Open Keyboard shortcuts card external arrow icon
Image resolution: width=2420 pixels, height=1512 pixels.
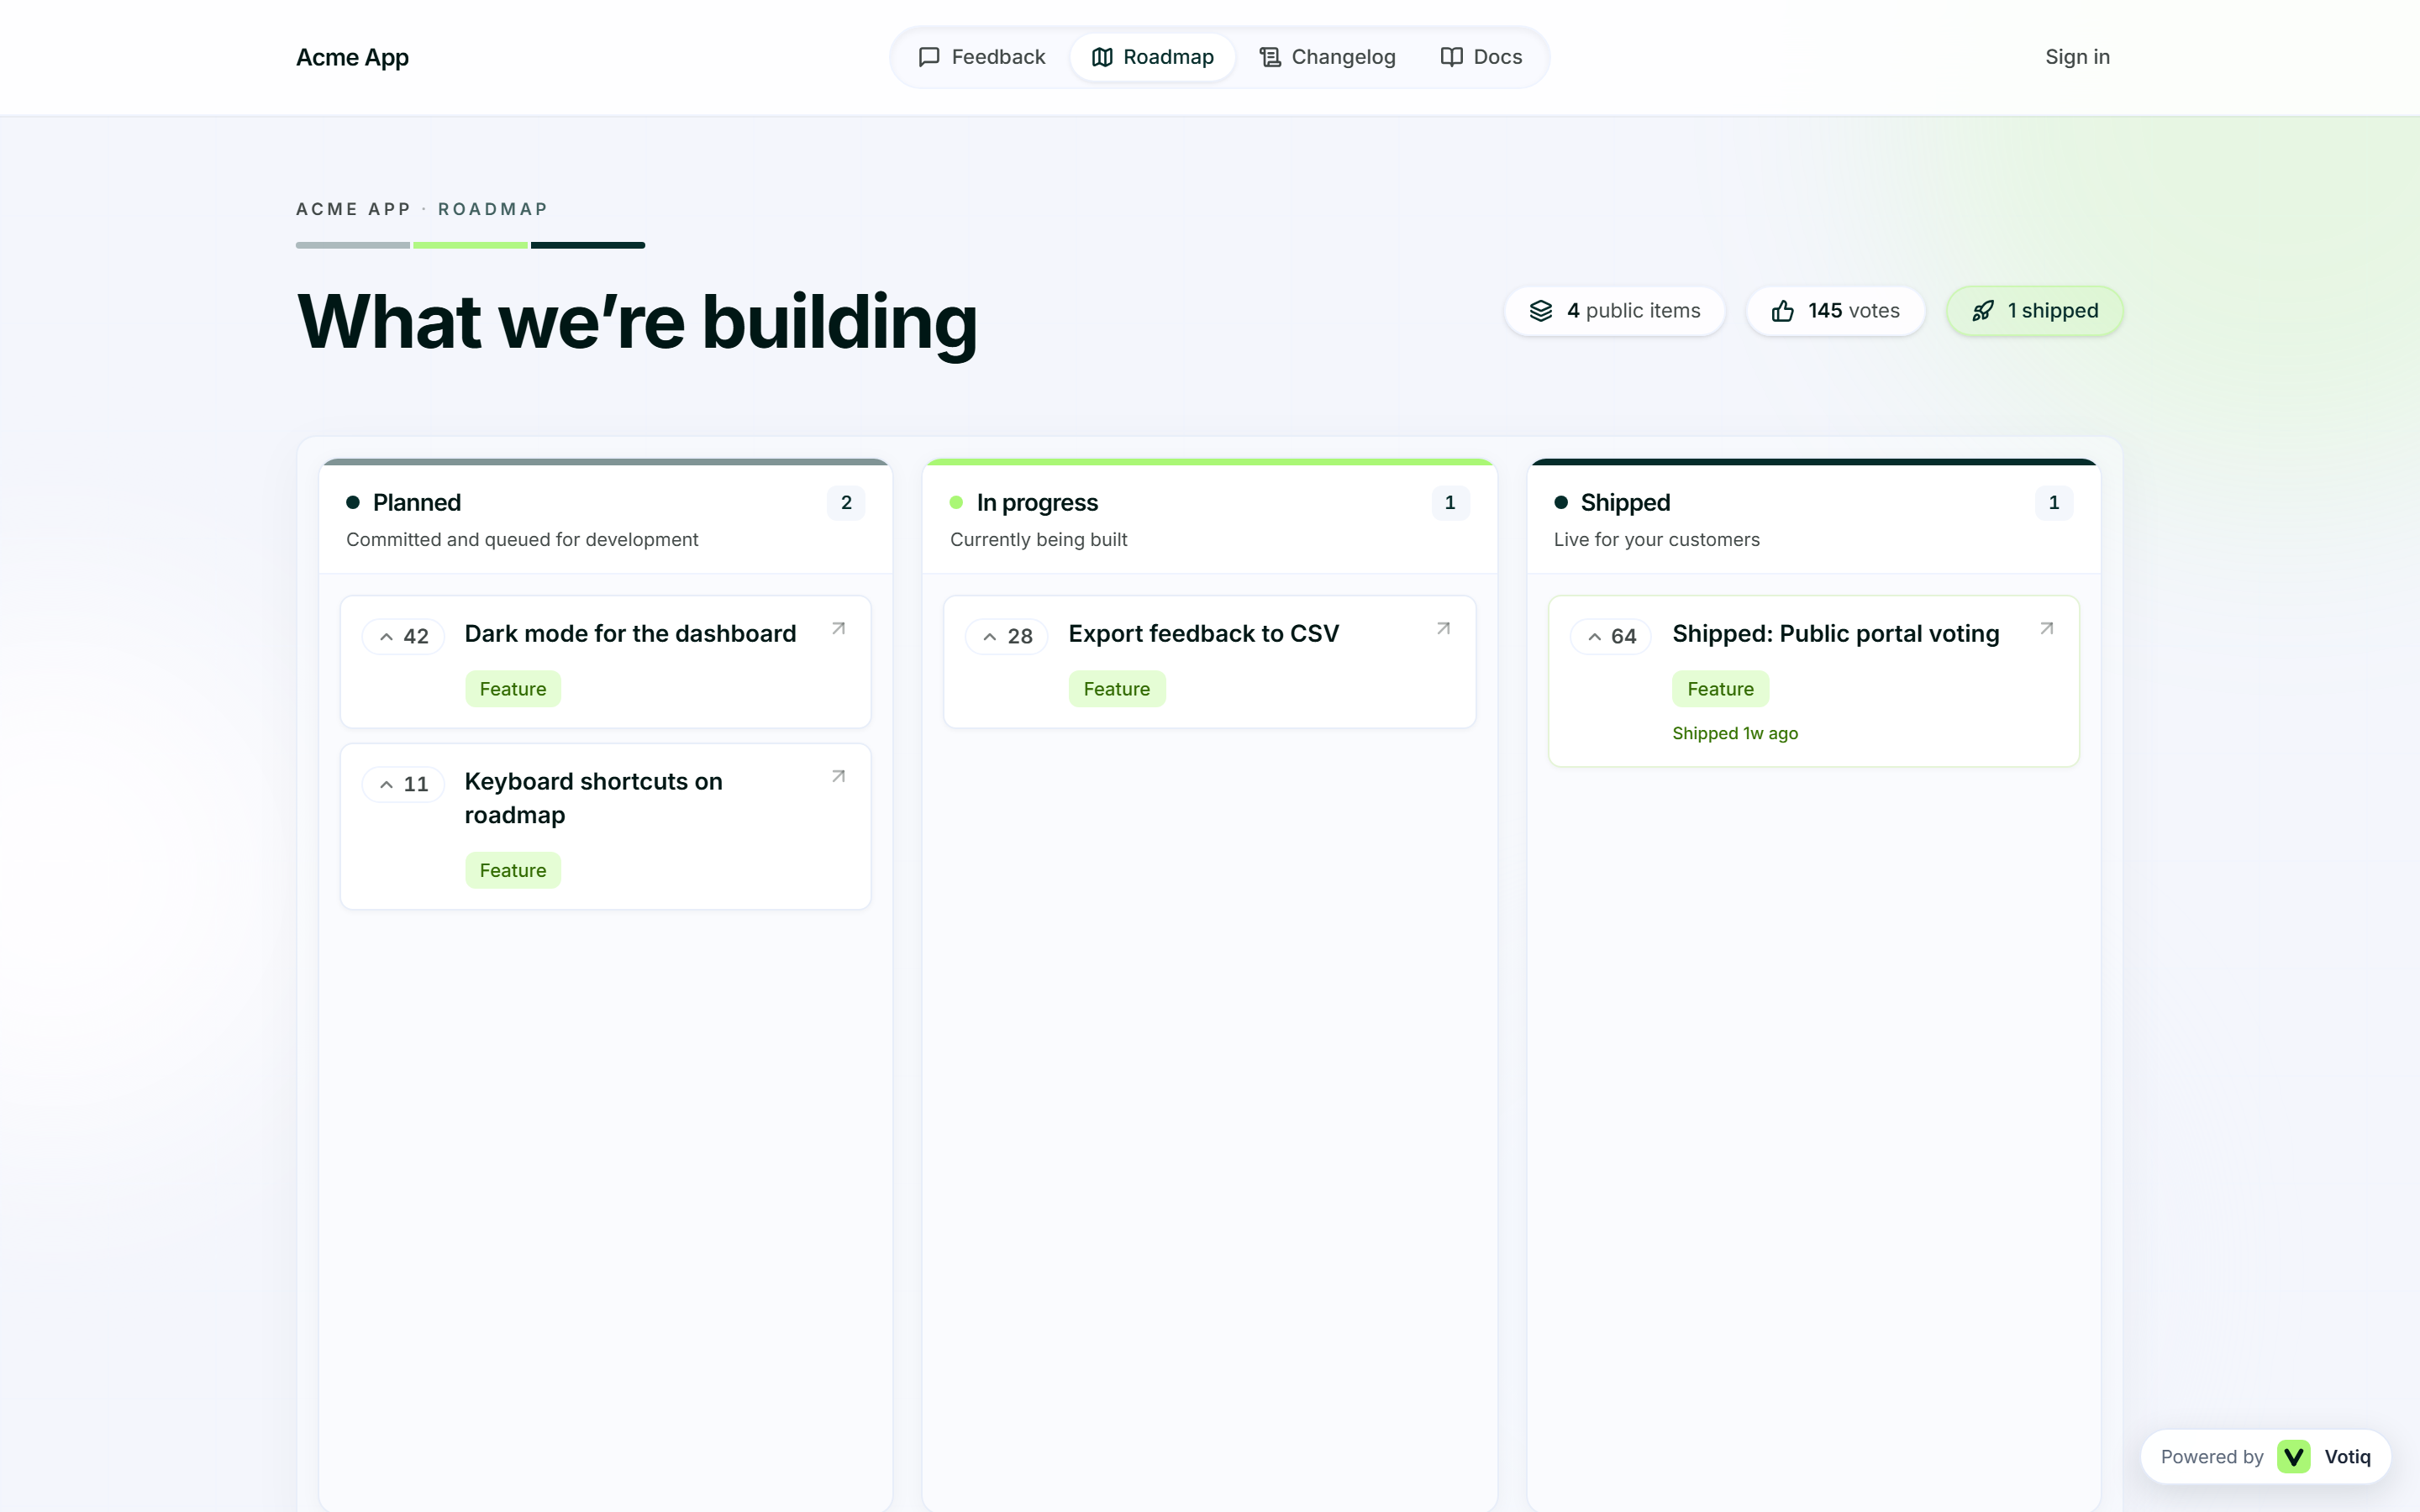point(839,777)
